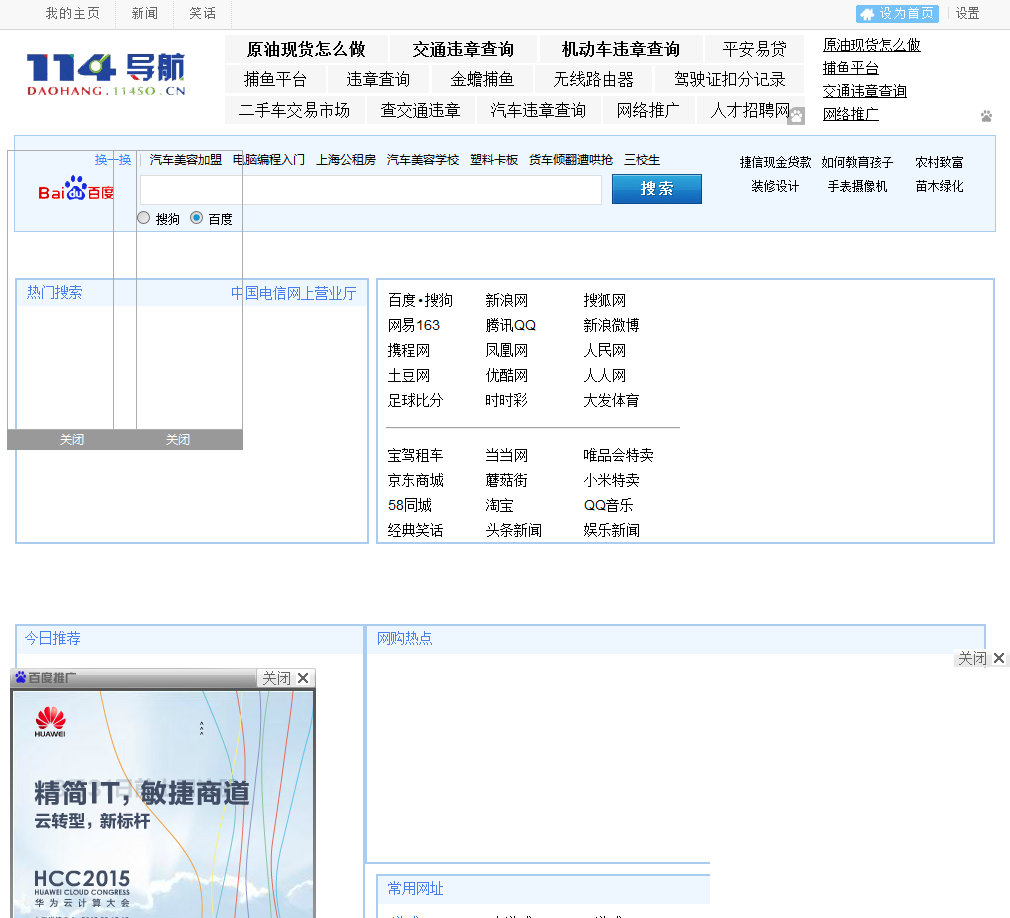Click the 塑料卡板 hot keyword
This screenshot has height=918, width=1010.
coord(494,160)
